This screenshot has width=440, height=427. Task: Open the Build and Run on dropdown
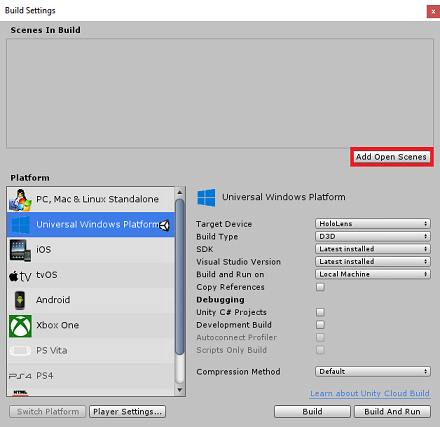click(373, 274)
